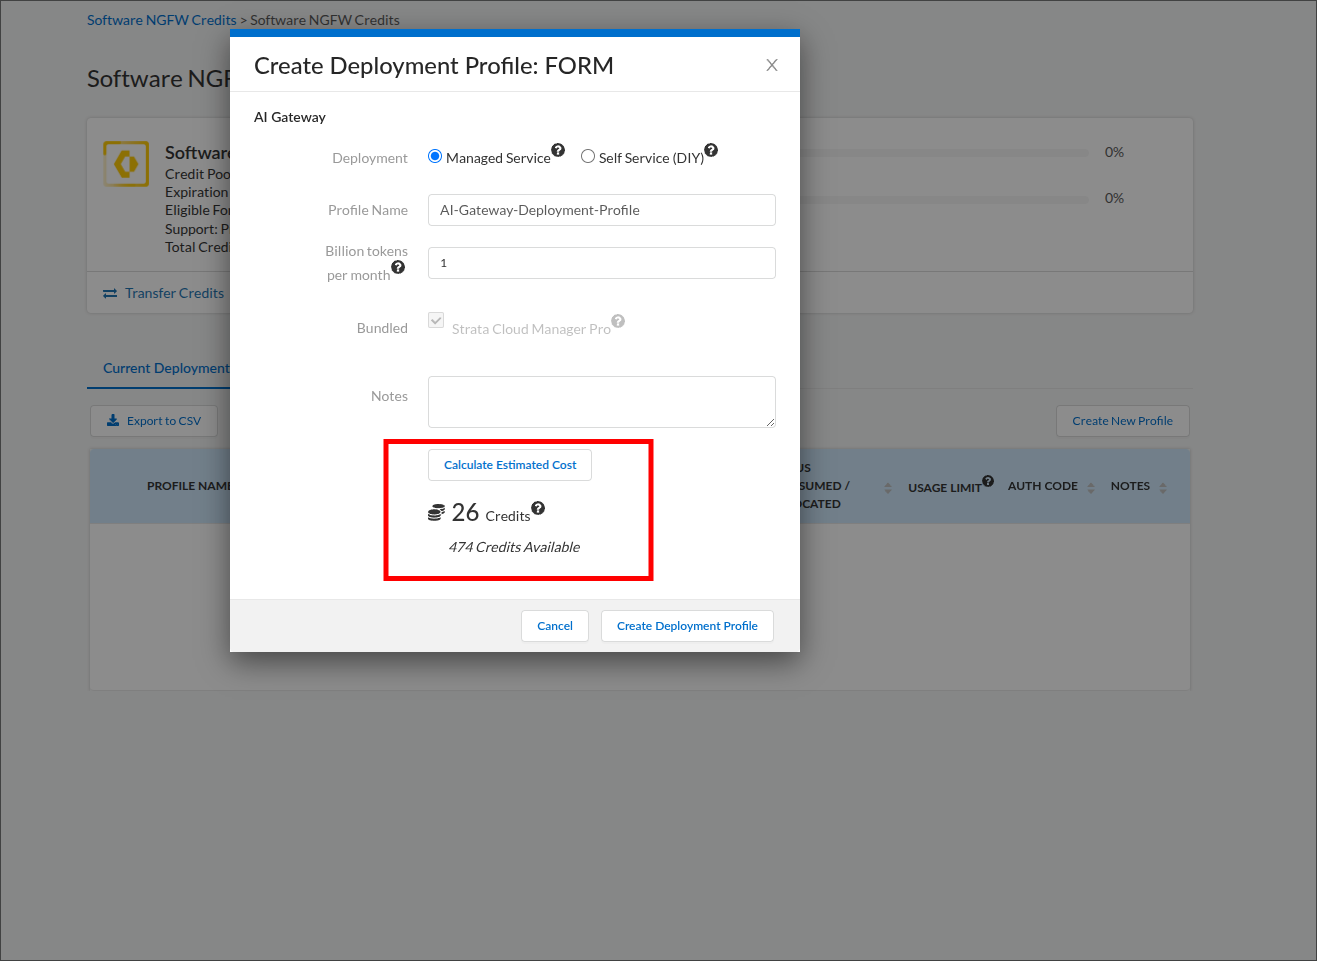Image resolution: width=1317 pixels, height=961 pixels.
Task: Click the Profile Name input field
Action: coord(602,210)
